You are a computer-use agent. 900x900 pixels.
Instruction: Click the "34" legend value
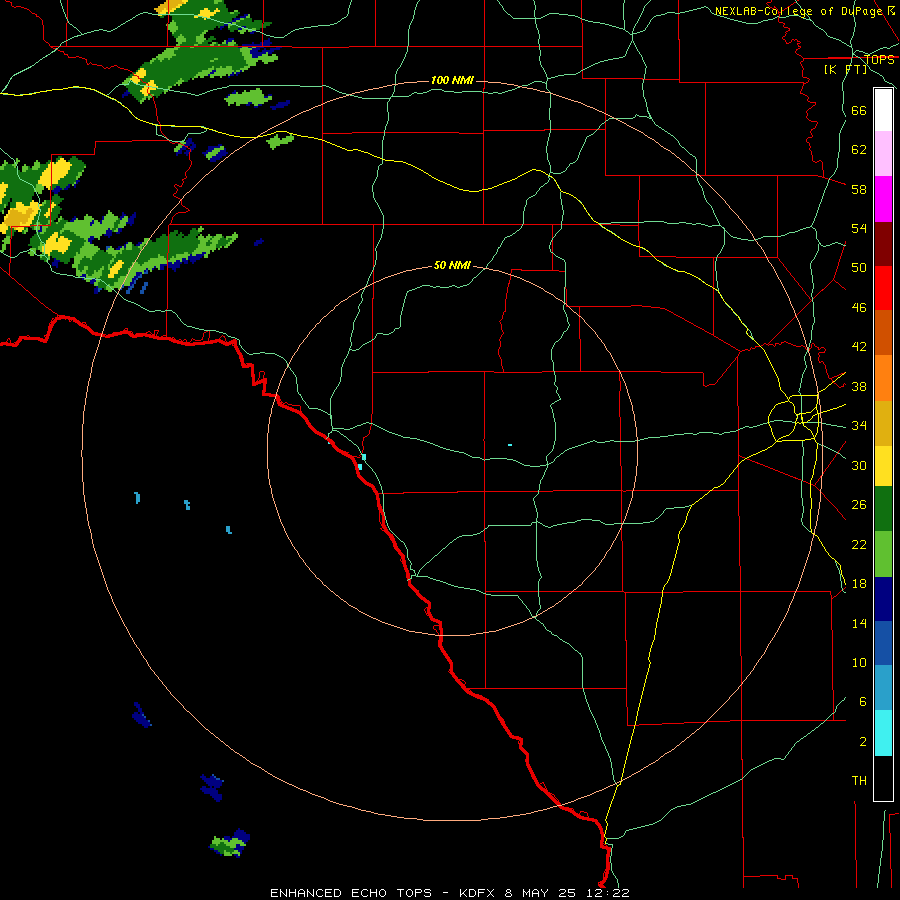tap(859, 426)
